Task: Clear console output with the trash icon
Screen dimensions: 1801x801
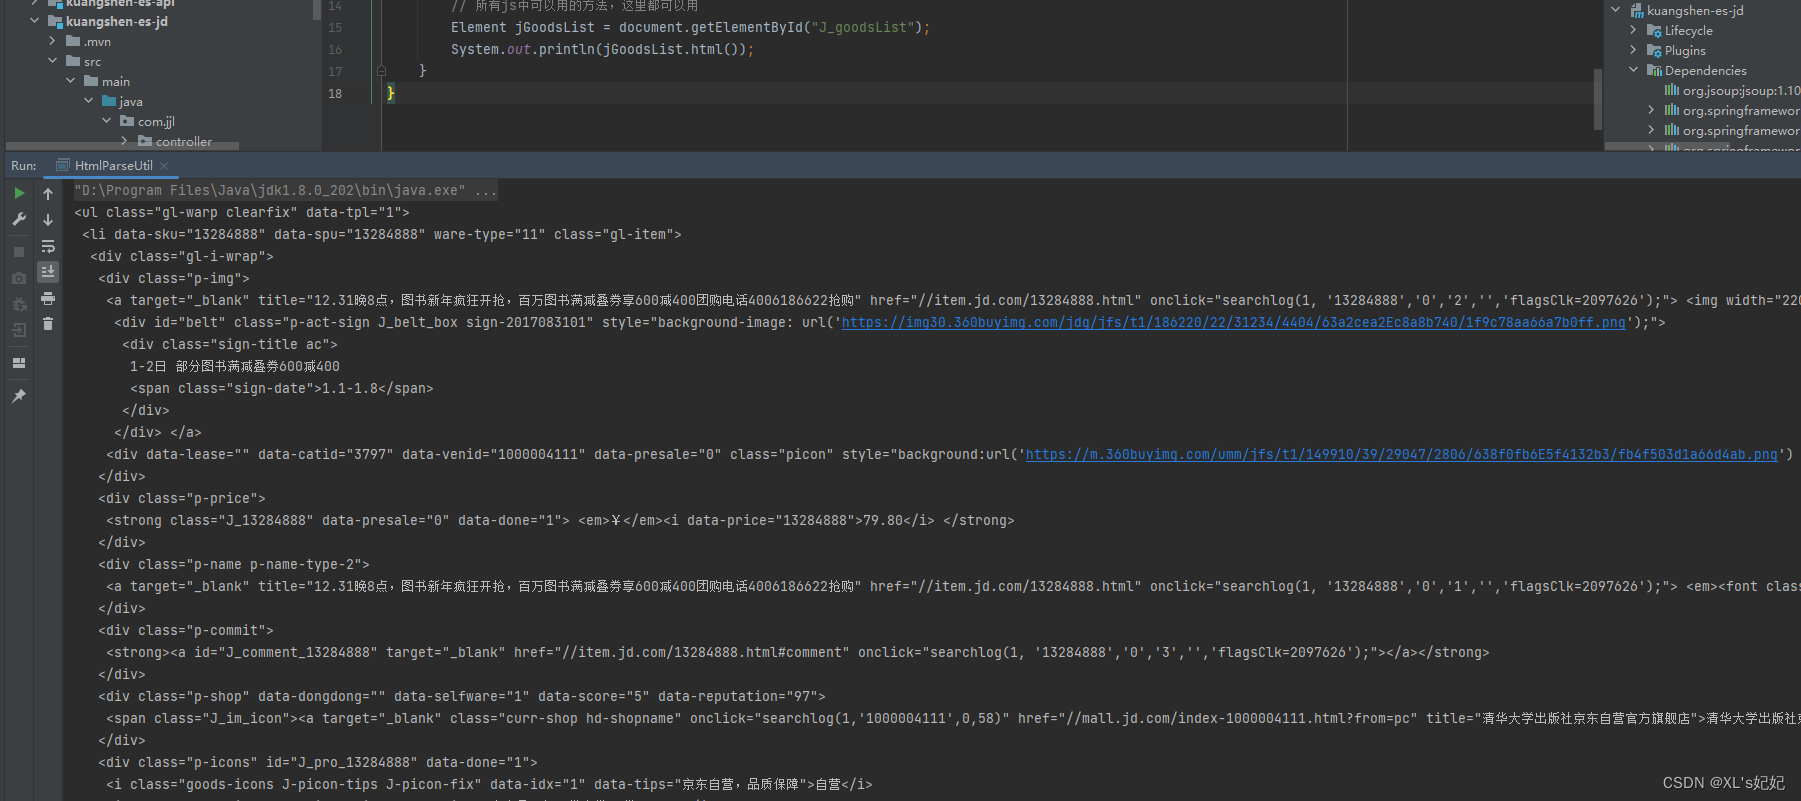Action: tap(48, 324)
